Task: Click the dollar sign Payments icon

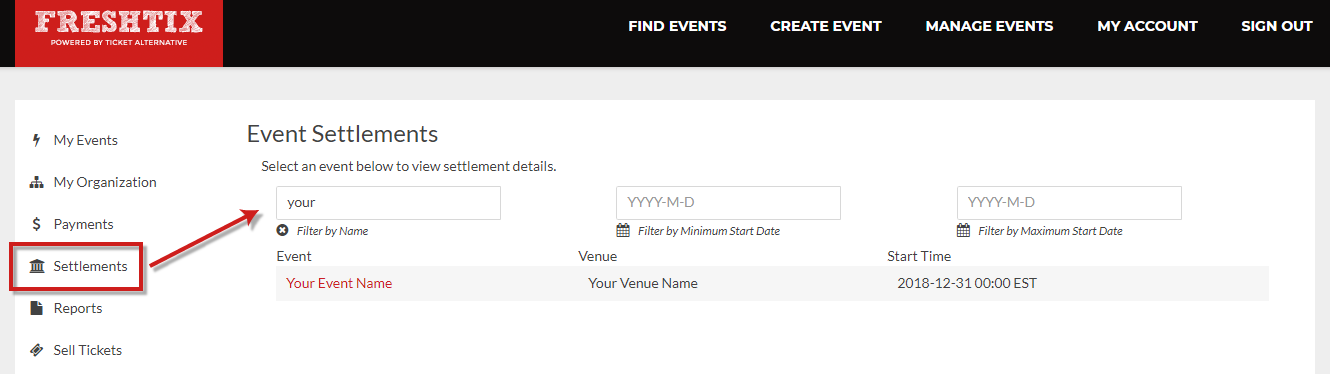Action: tap(36, 224)
